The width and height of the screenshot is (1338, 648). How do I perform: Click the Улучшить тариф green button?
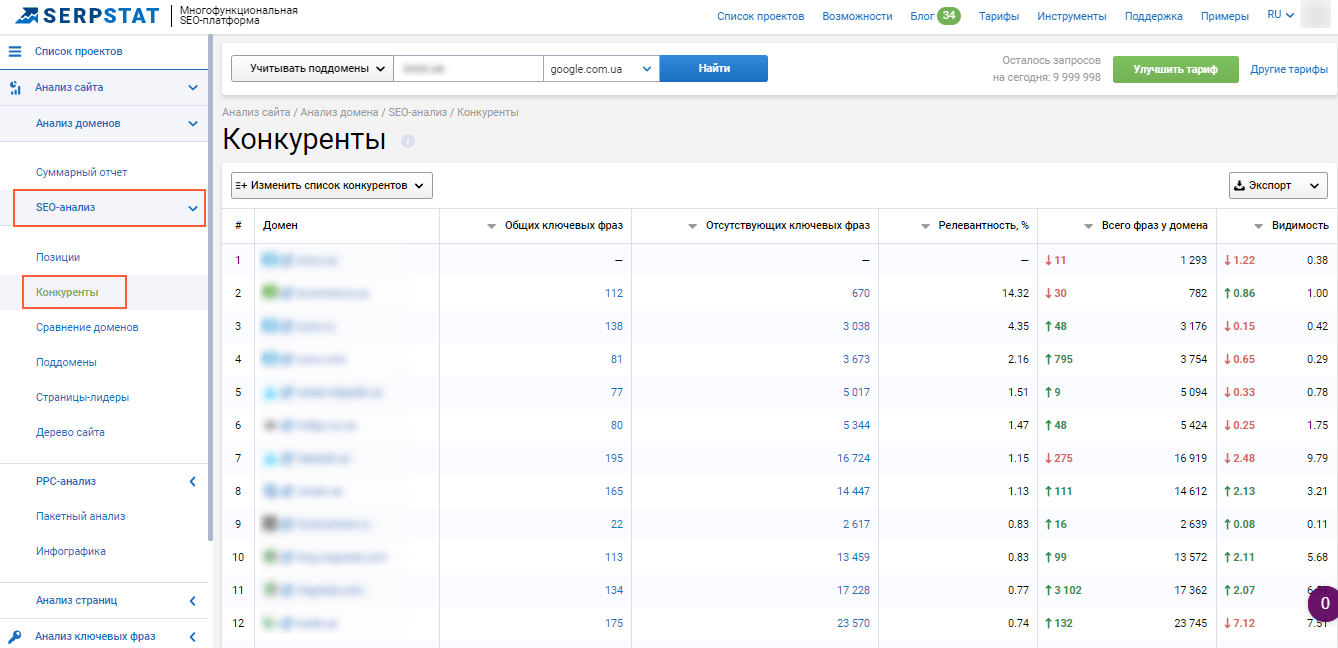tap(1175, 68)
